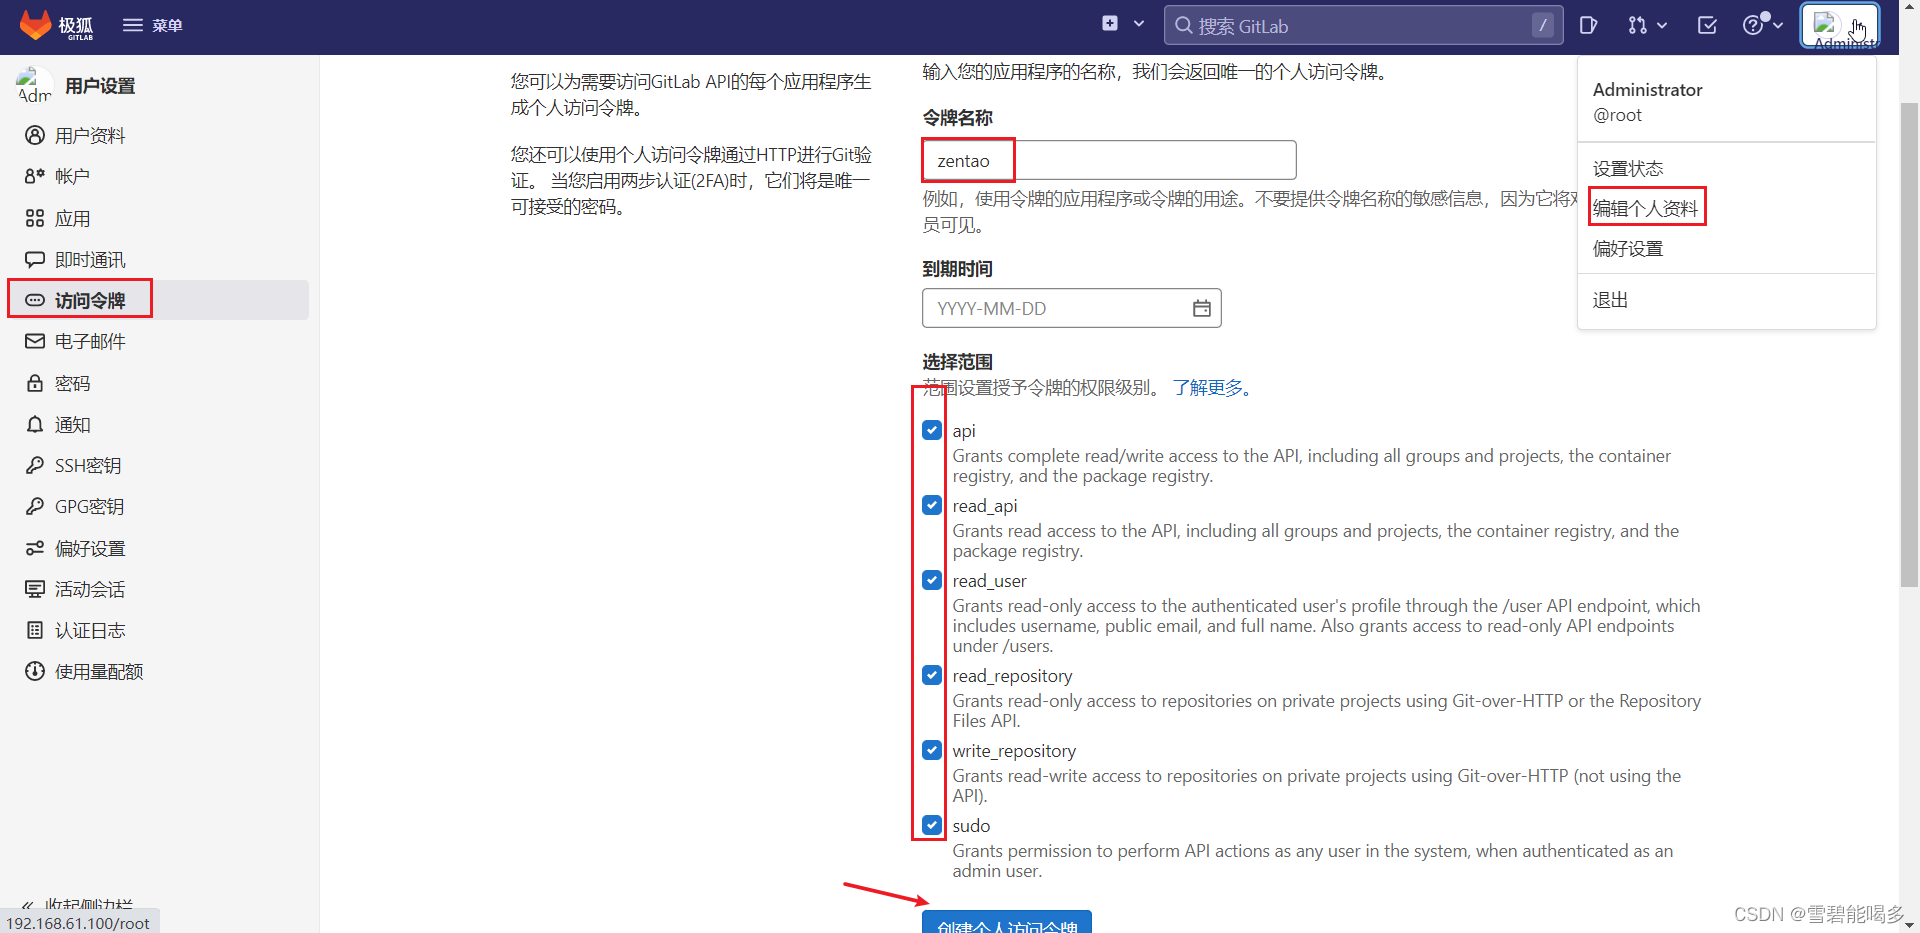The width and height of the screenshot is (1920, 933).
Task: Click the 通知 bell icon in sidebar
Action: (35, 424)
